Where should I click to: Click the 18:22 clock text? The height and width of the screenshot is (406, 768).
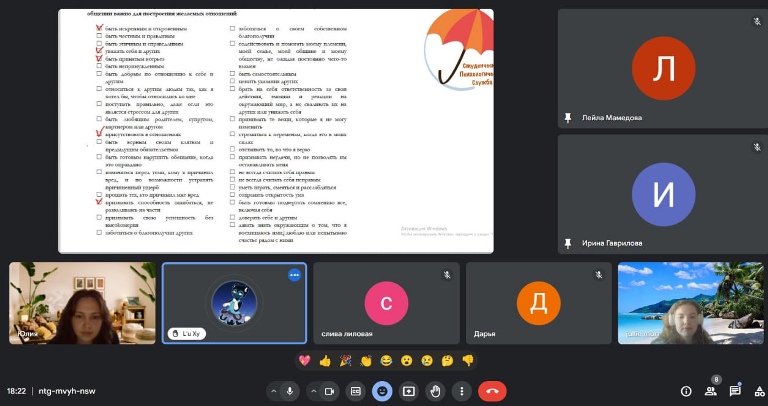17,391
